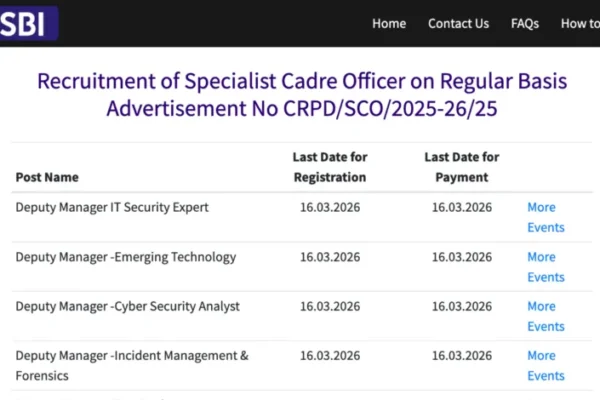Click the partially visible 'How to' menu item
The image size is (600, 400).
click(x=579, y=23)
